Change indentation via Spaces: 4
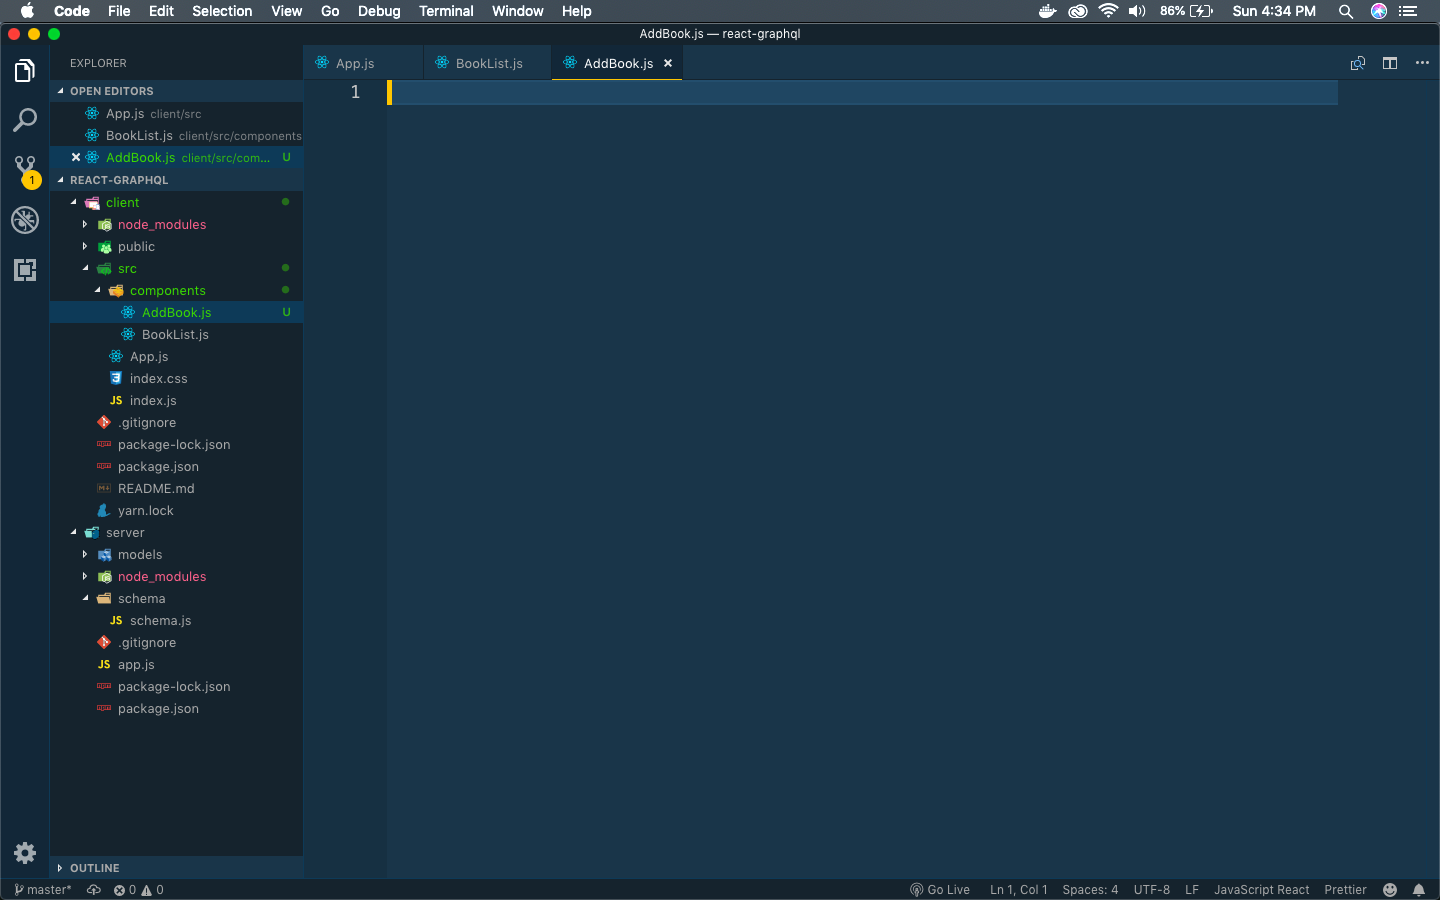 1090,890
